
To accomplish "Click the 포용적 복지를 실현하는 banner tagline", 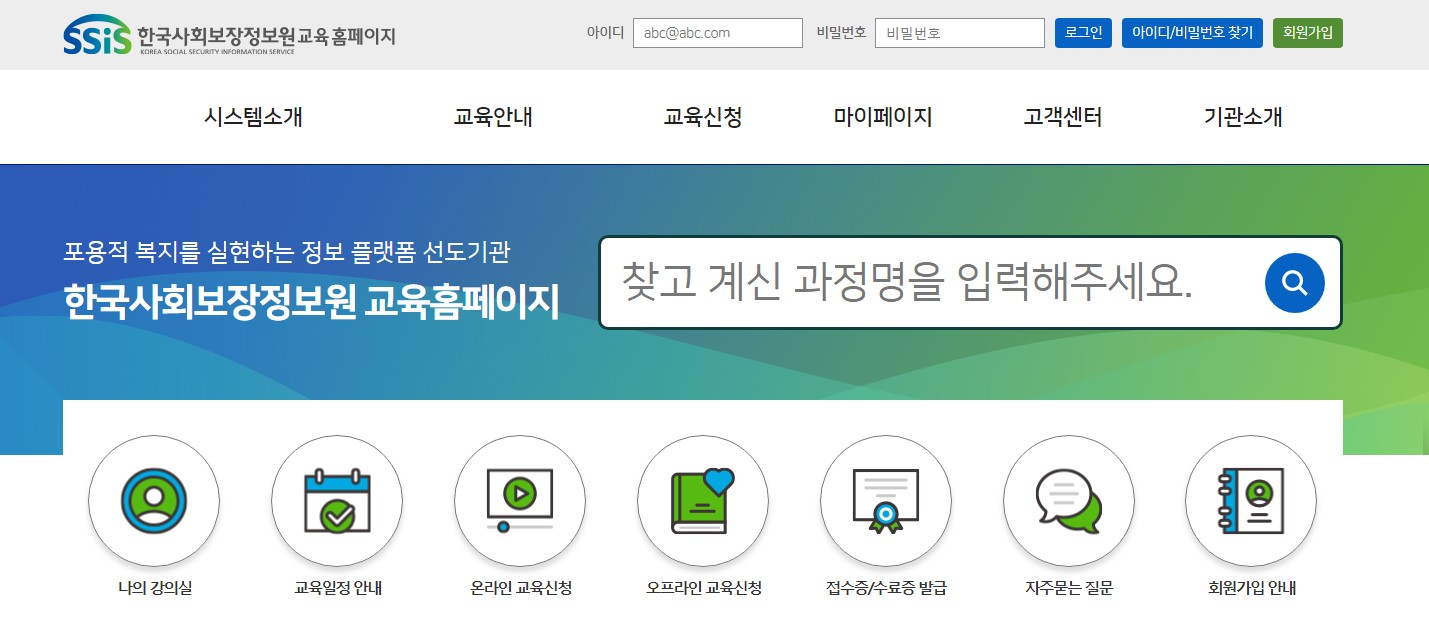I will (286, 251).
